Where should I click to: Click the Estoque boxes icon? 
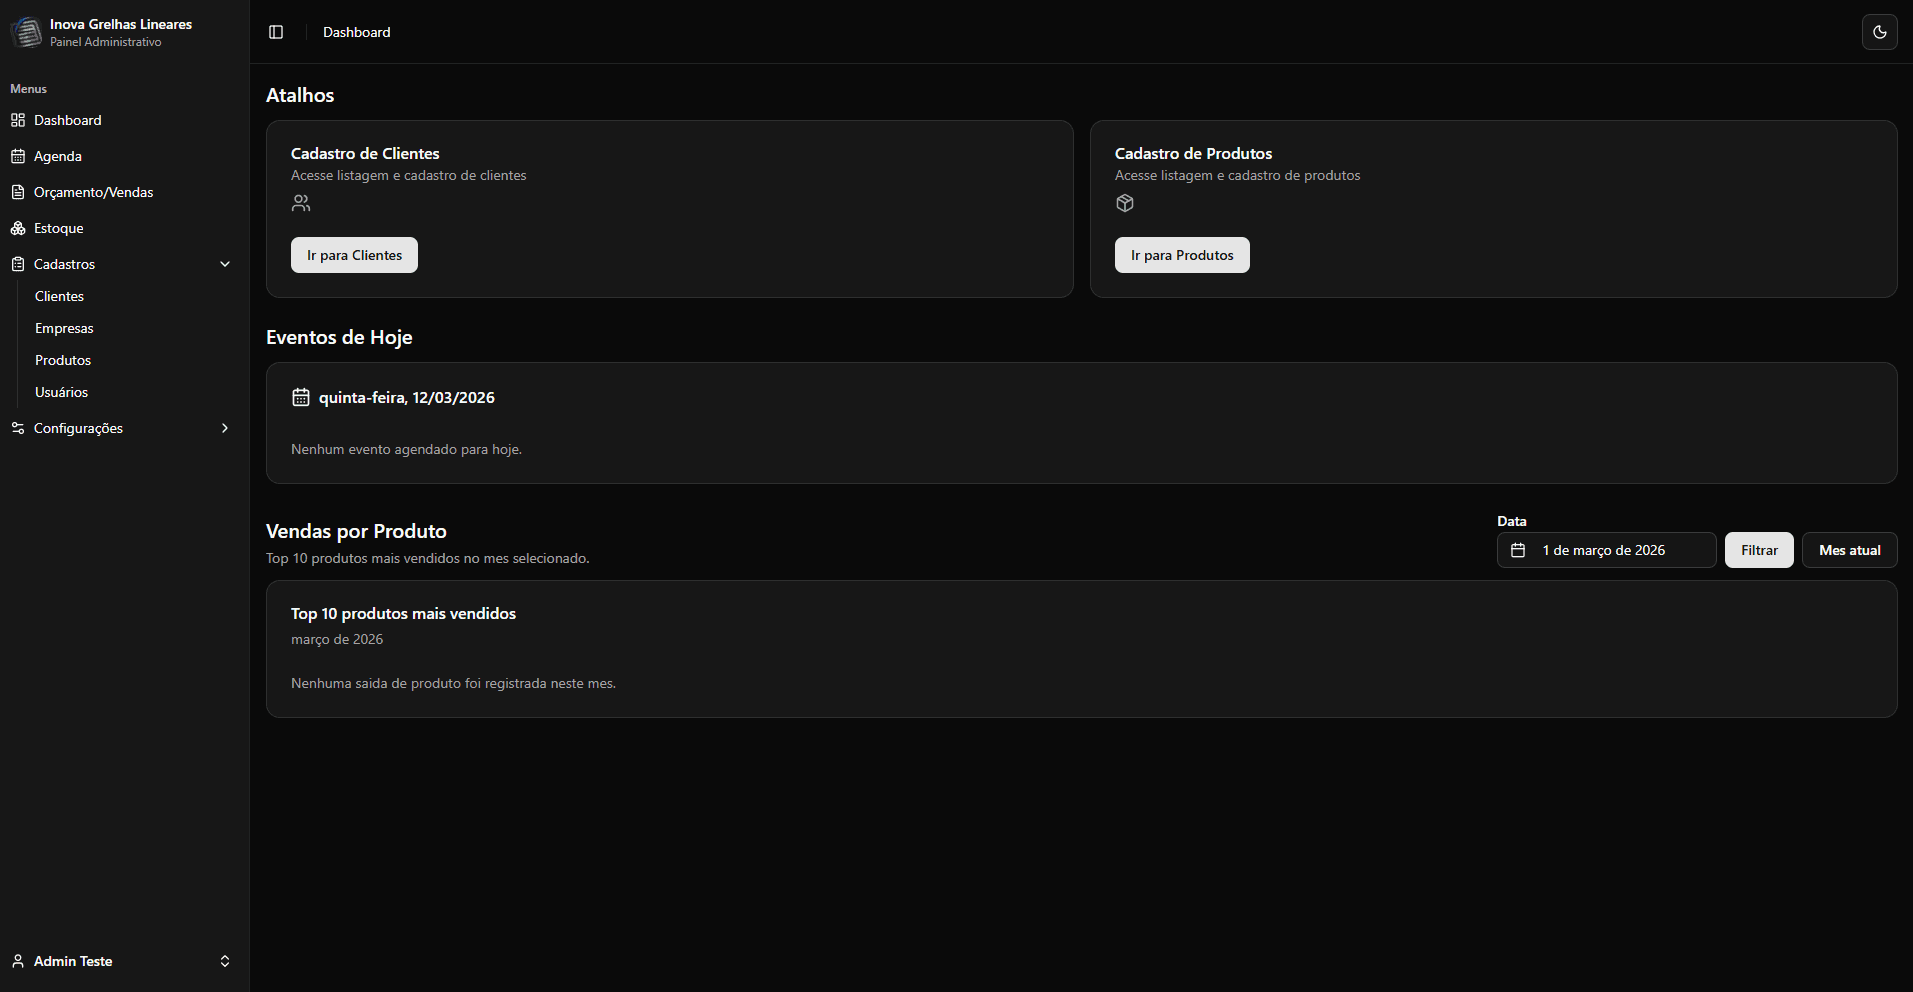tap(18, 228)
